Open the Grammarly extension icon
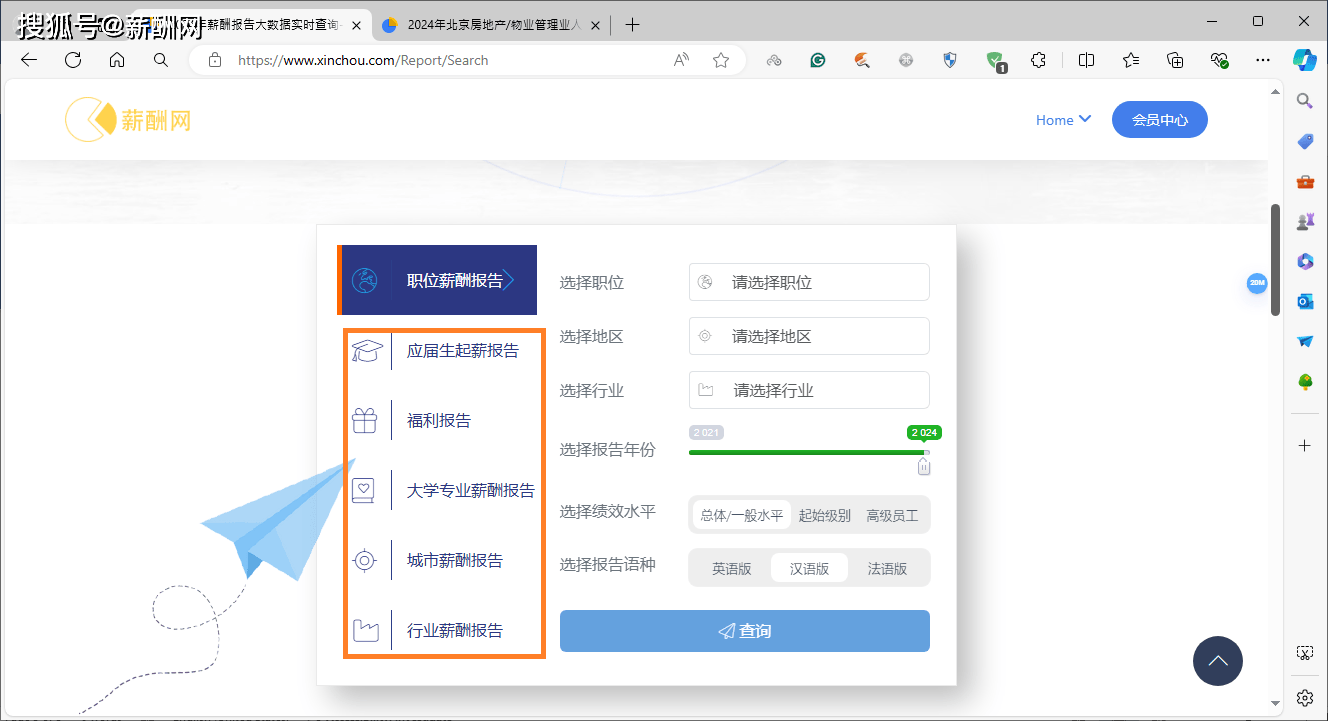 pyautogui.click(x=818, y=60)
